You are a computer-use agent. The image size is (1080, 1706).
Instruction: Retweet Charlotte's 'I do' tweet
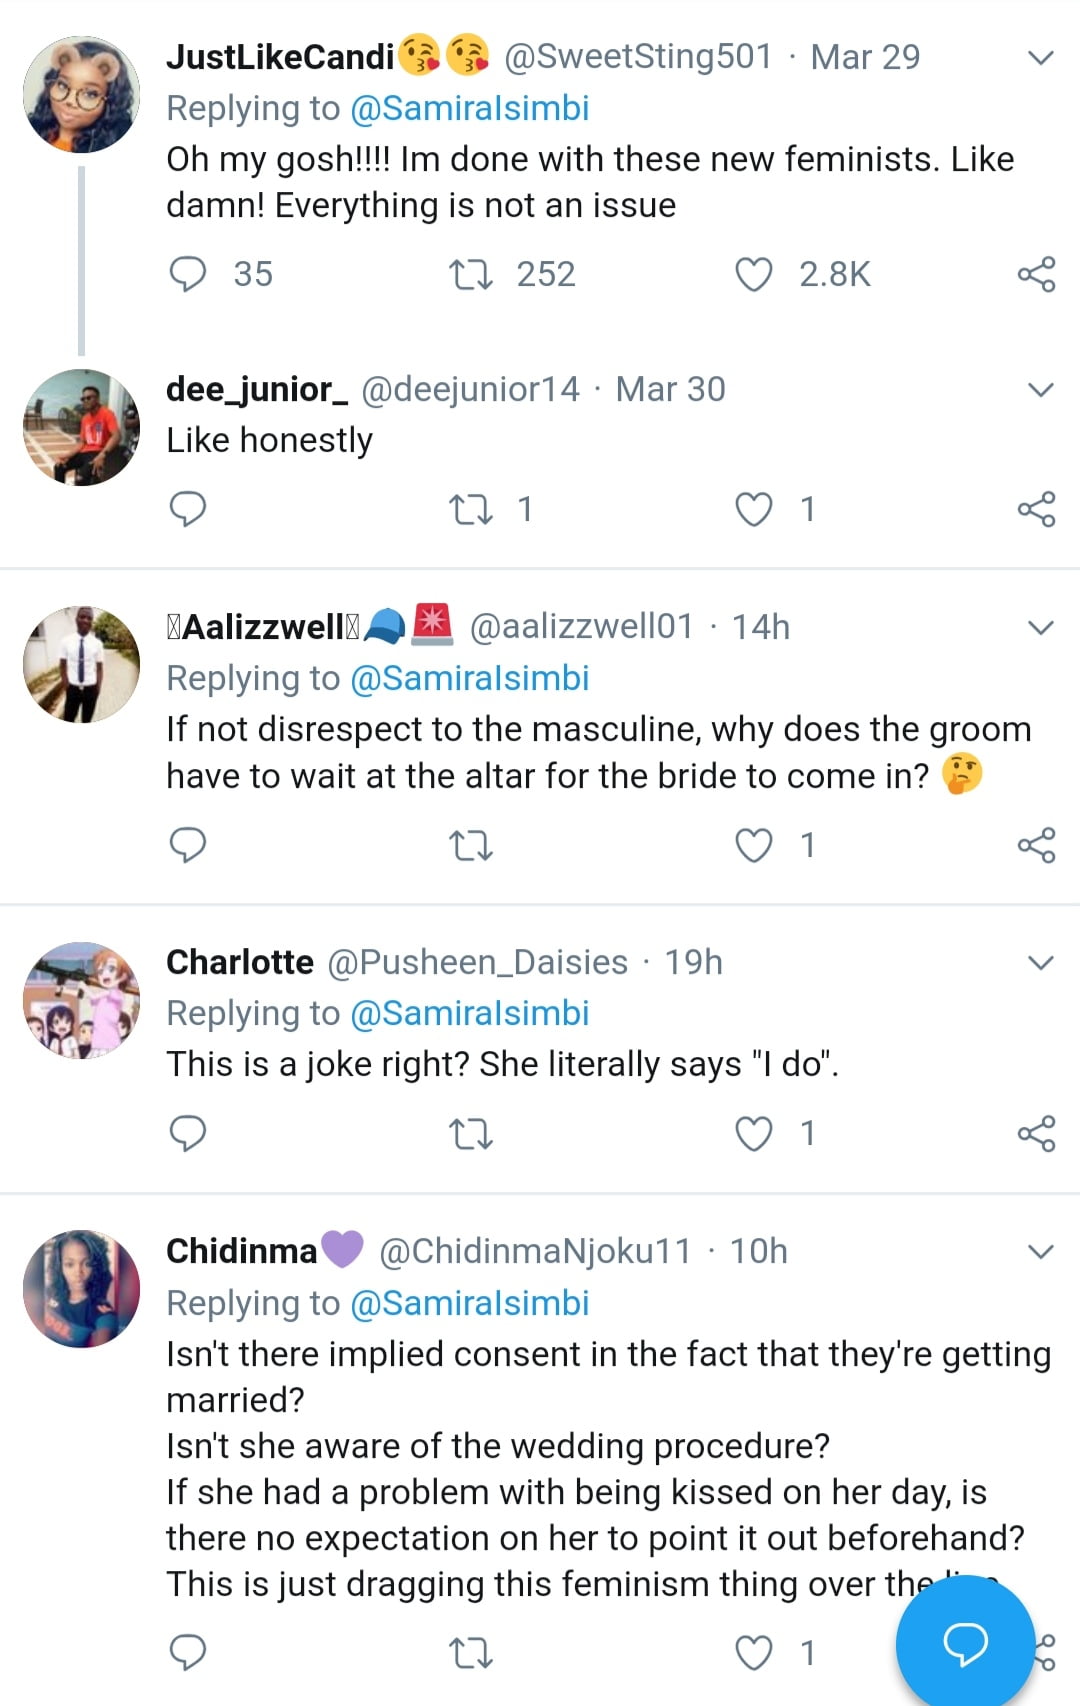pos(470,1134)
